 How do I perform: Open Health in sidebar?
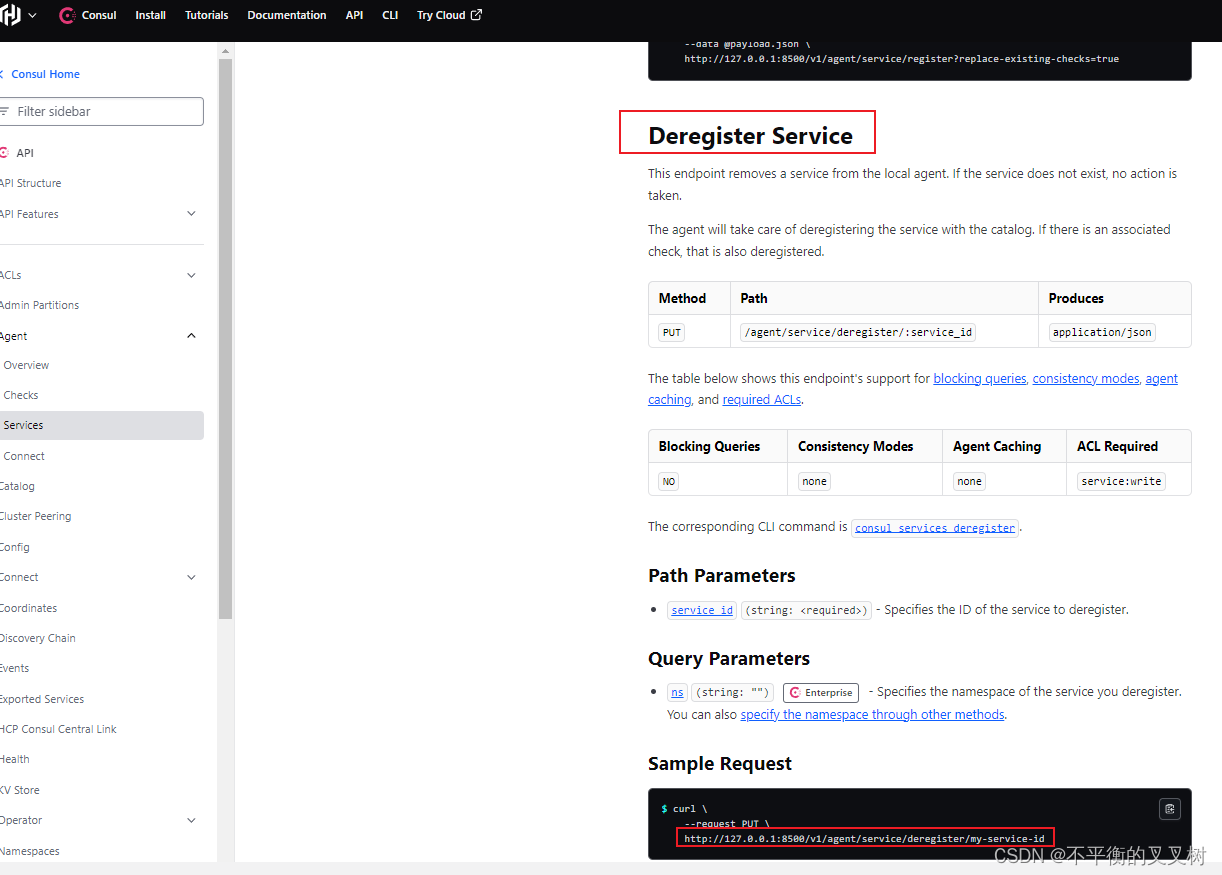click(x=16, y=759)
